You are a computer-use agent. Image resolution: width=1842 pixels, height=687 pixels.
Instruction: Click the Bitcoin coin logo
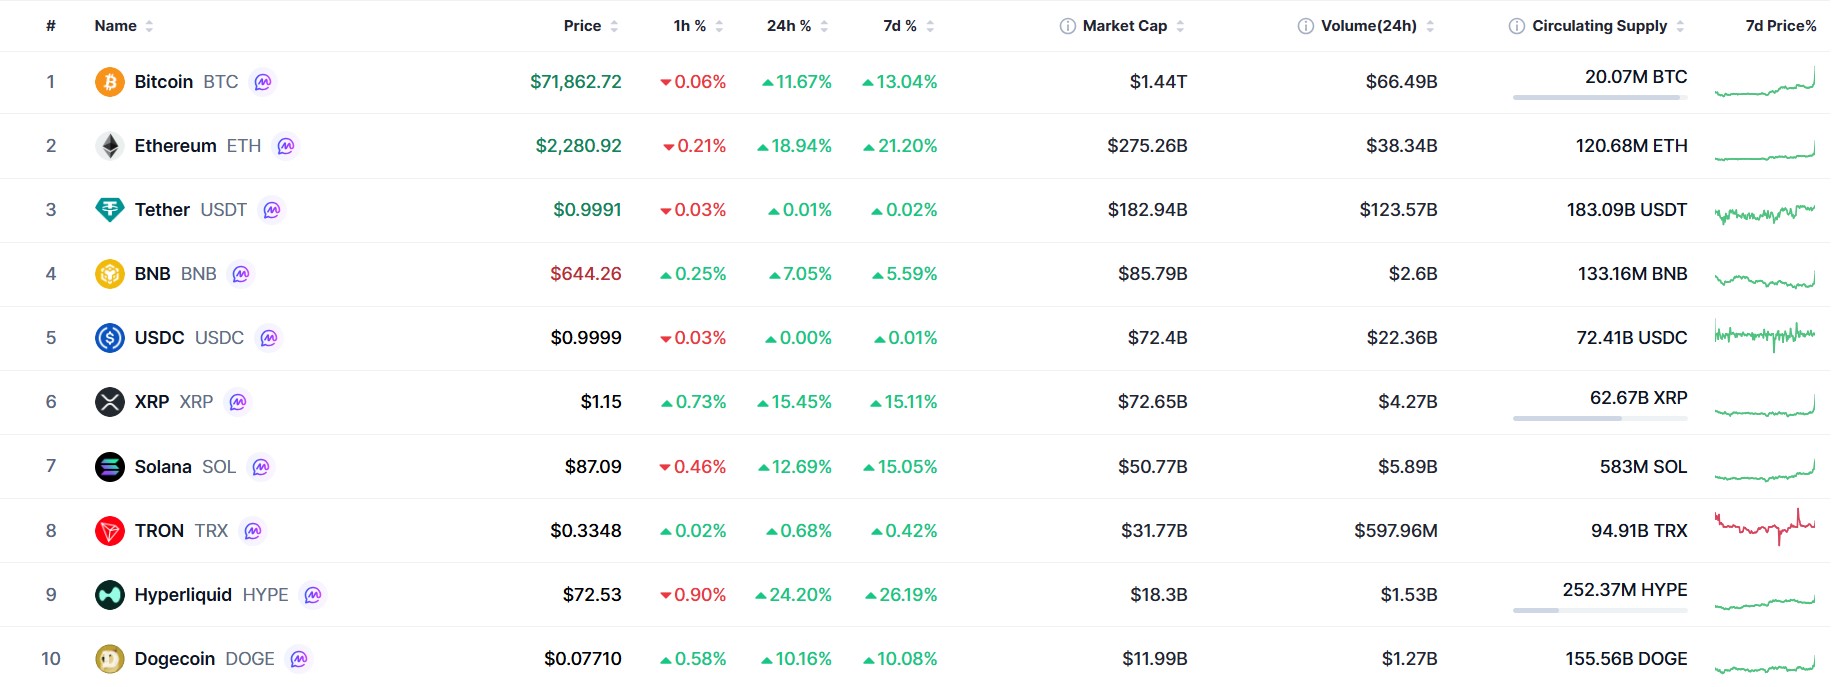[x=110, y=82]
